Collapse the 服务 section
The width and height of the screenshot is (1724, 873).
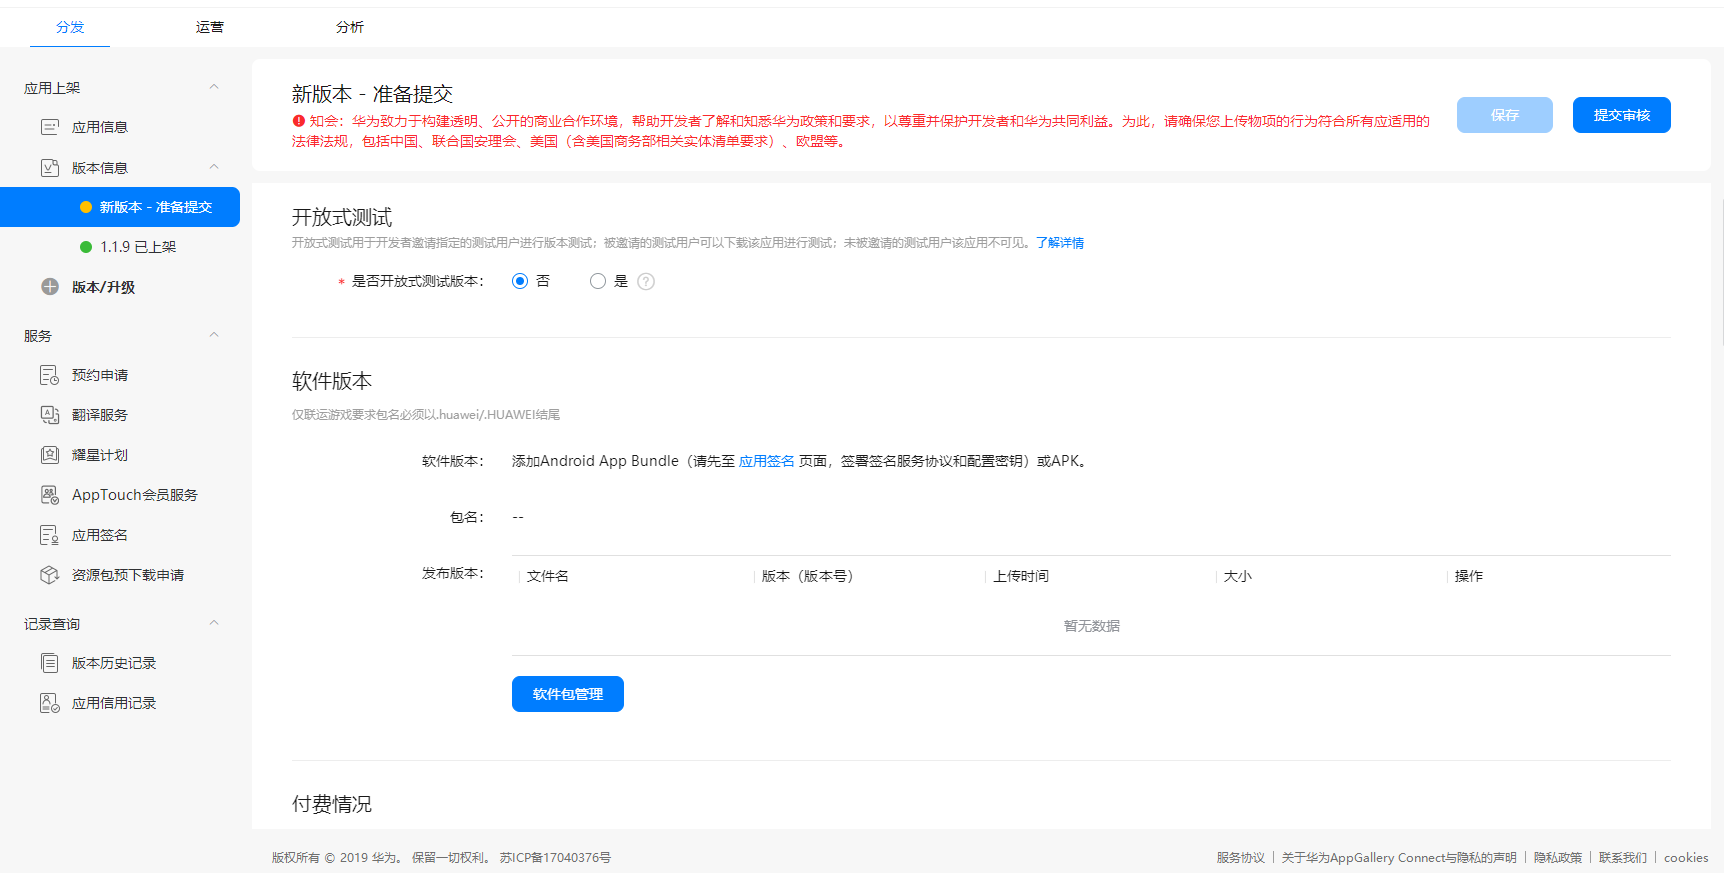(214, 335)
